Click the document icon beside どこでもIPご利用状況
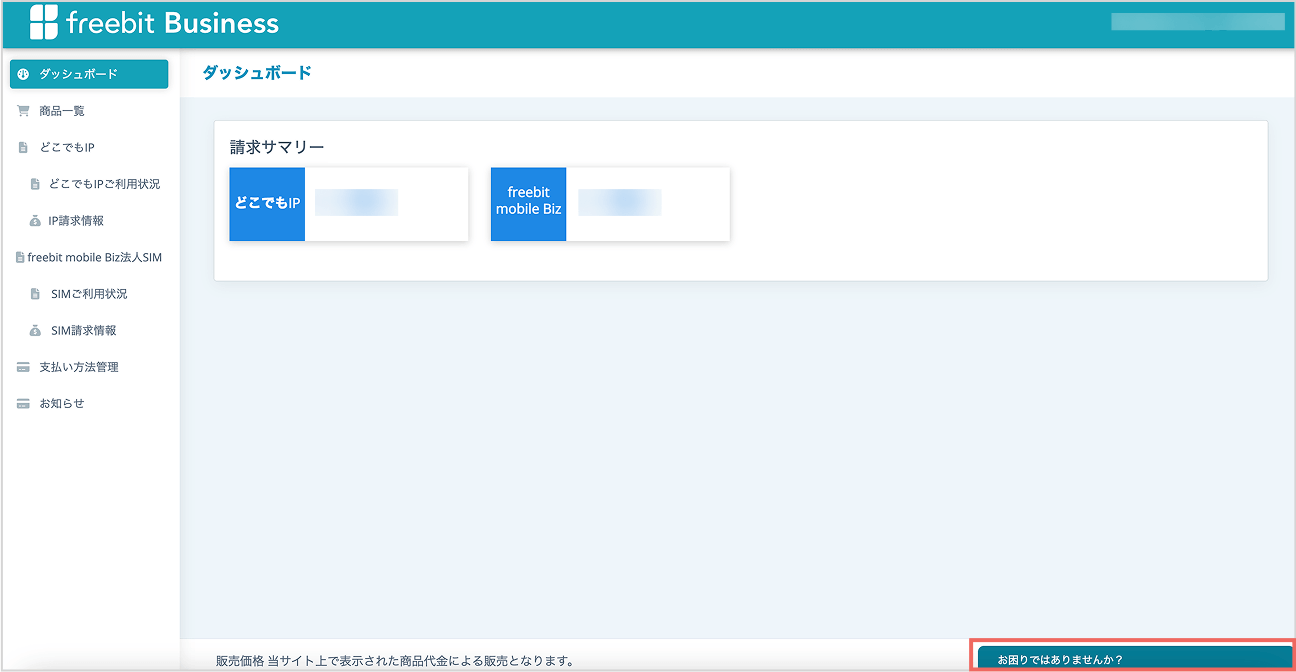Image resolution: width=1296 pixels, height=672 pixels. click(35, 184)
